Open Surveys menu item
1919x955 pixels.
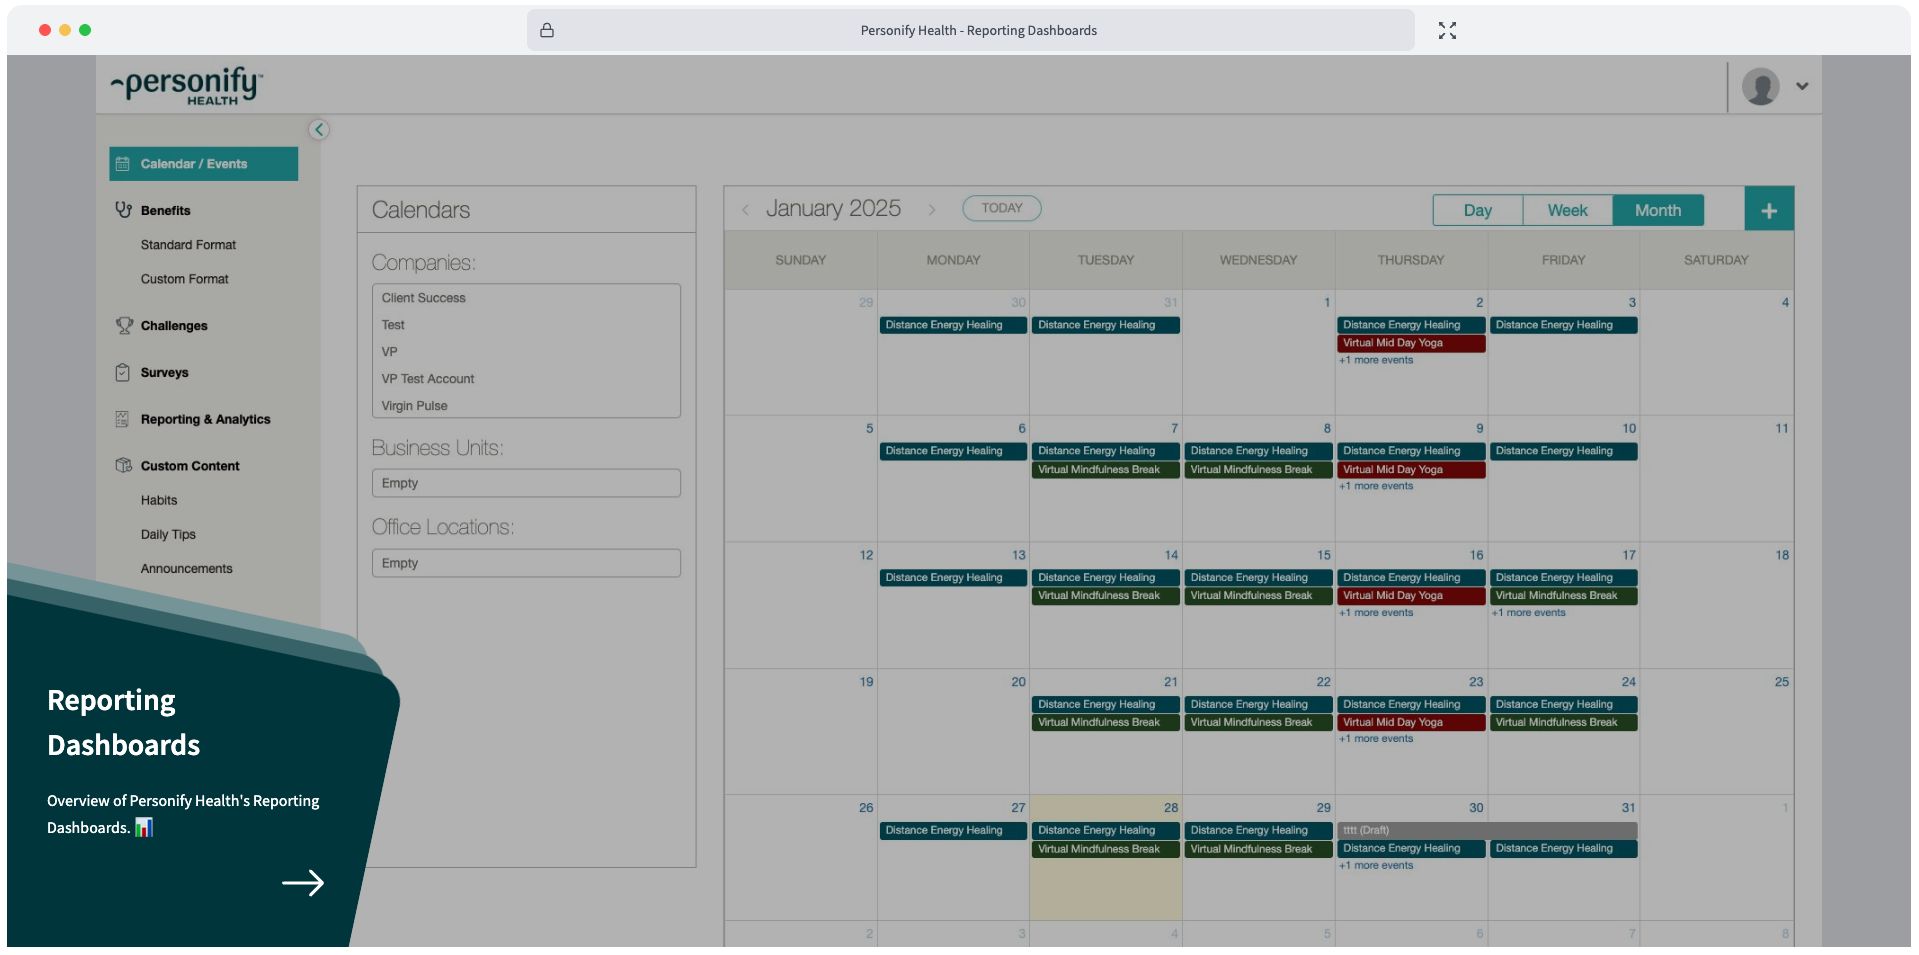click(165, 373)
